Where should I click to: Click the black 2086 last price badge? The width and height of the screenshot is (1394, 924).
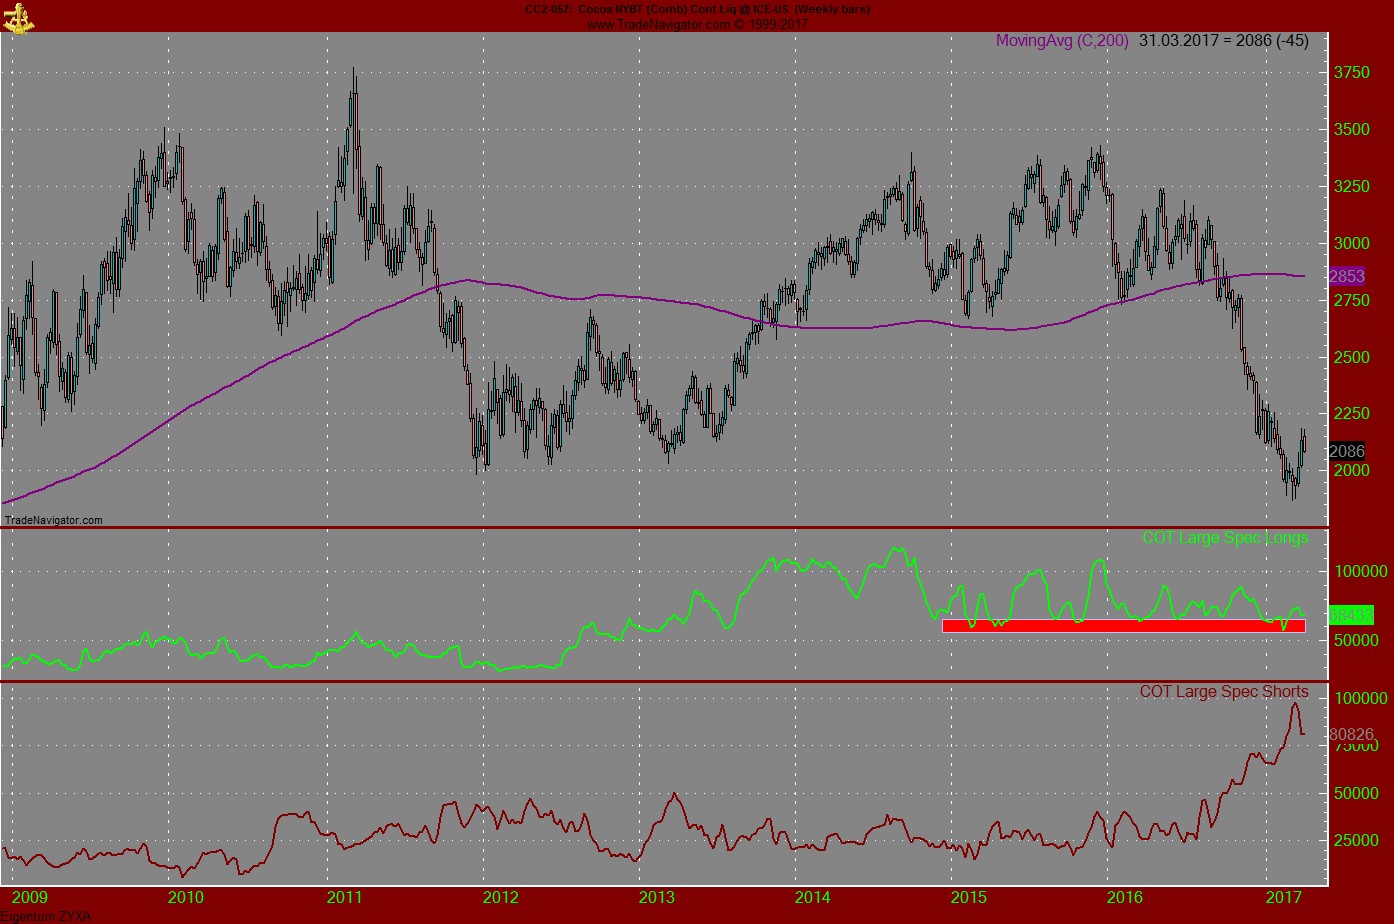tap(1345, 451)
